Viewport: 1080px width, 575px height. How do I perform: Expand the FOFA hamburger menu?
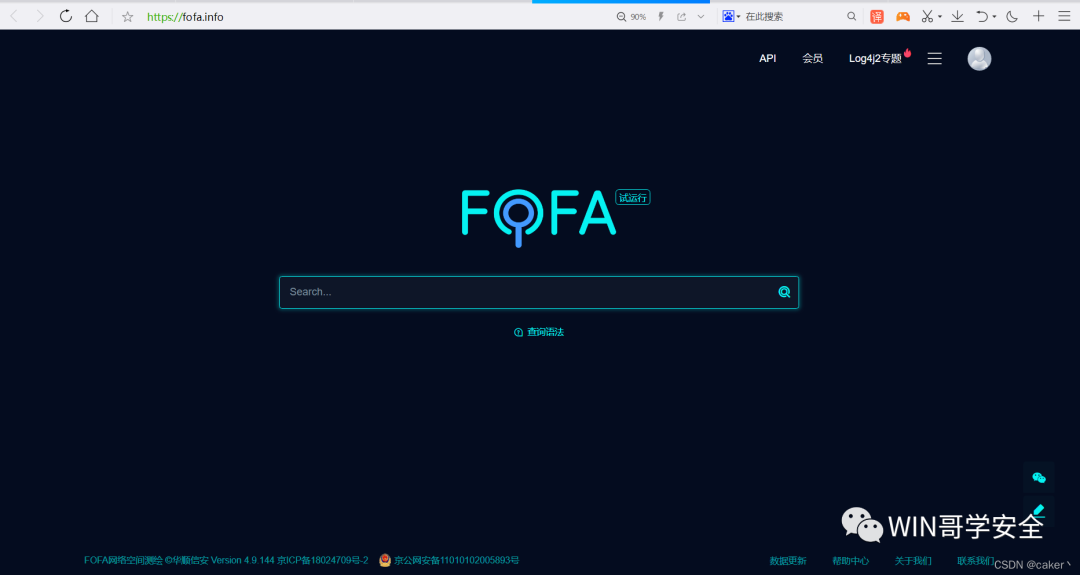click(935, 59)
